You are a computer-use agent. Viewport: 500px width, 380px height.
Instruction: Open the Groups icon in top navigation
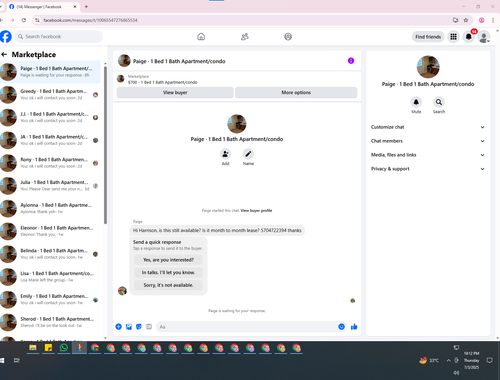pyautogui.click(x=288, y=37)
